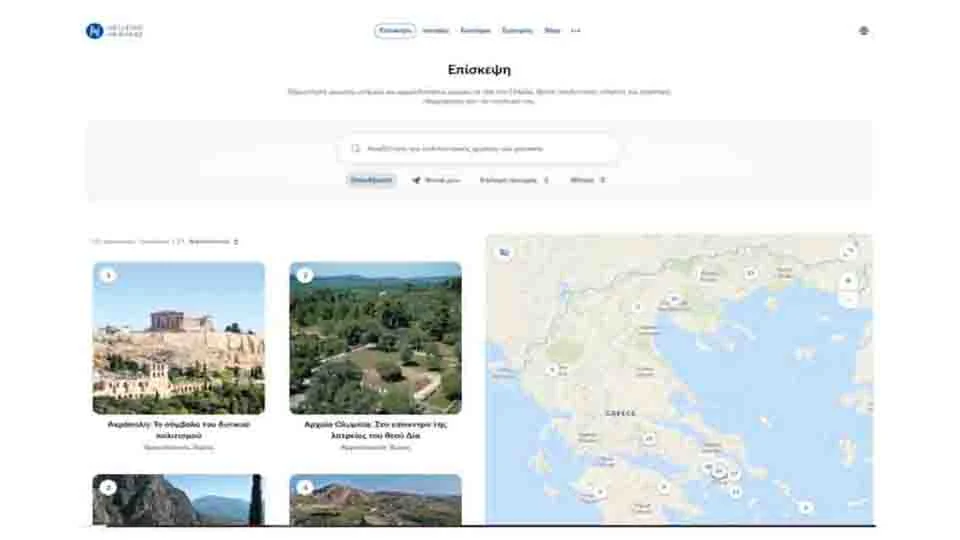This screenshot has height=540, width=960.
Task: Expand the map to fullscreen
Action: [848, 252]
